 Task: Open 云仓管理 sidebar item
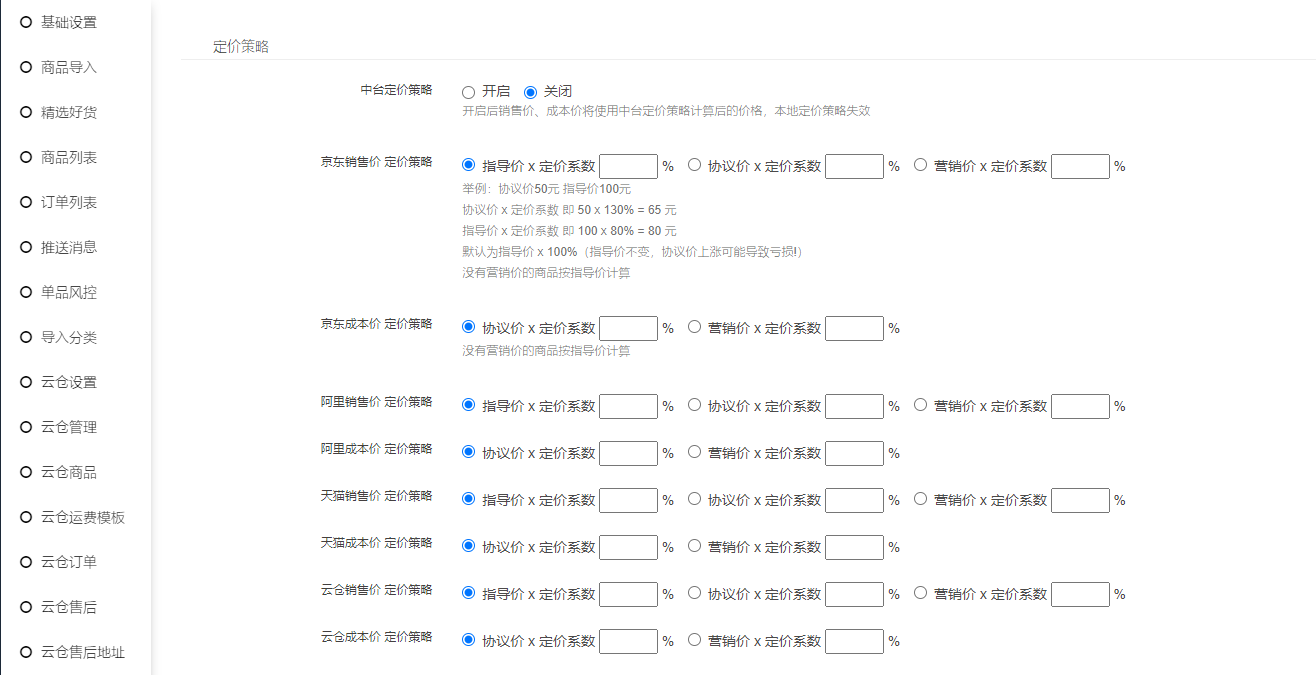click(x=69, y=427)
